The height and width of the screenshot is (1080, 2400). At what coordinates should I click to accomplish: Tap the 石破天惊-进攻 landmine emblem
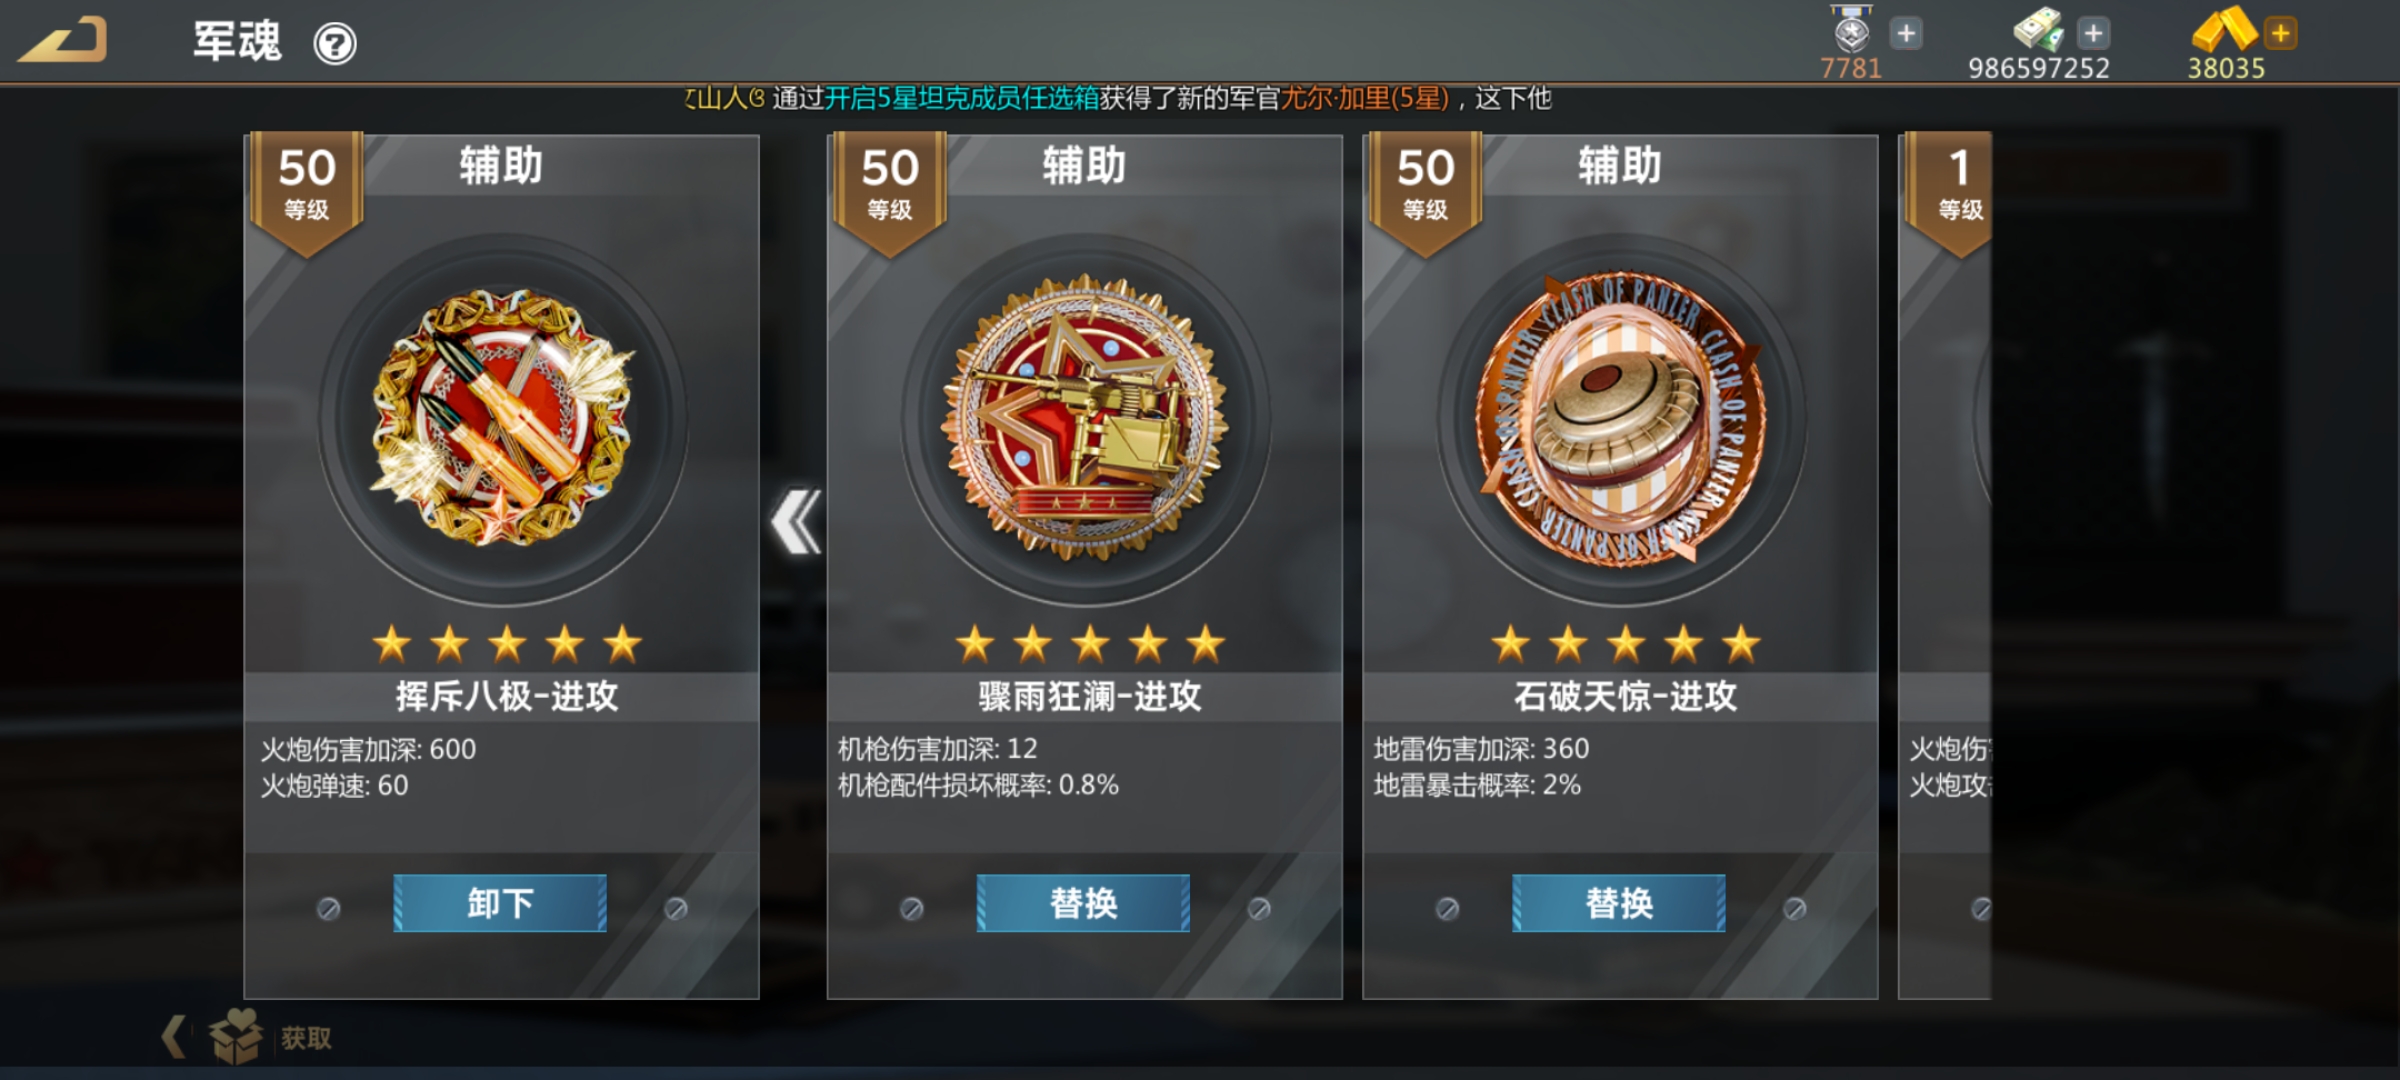pos(1621,418)
